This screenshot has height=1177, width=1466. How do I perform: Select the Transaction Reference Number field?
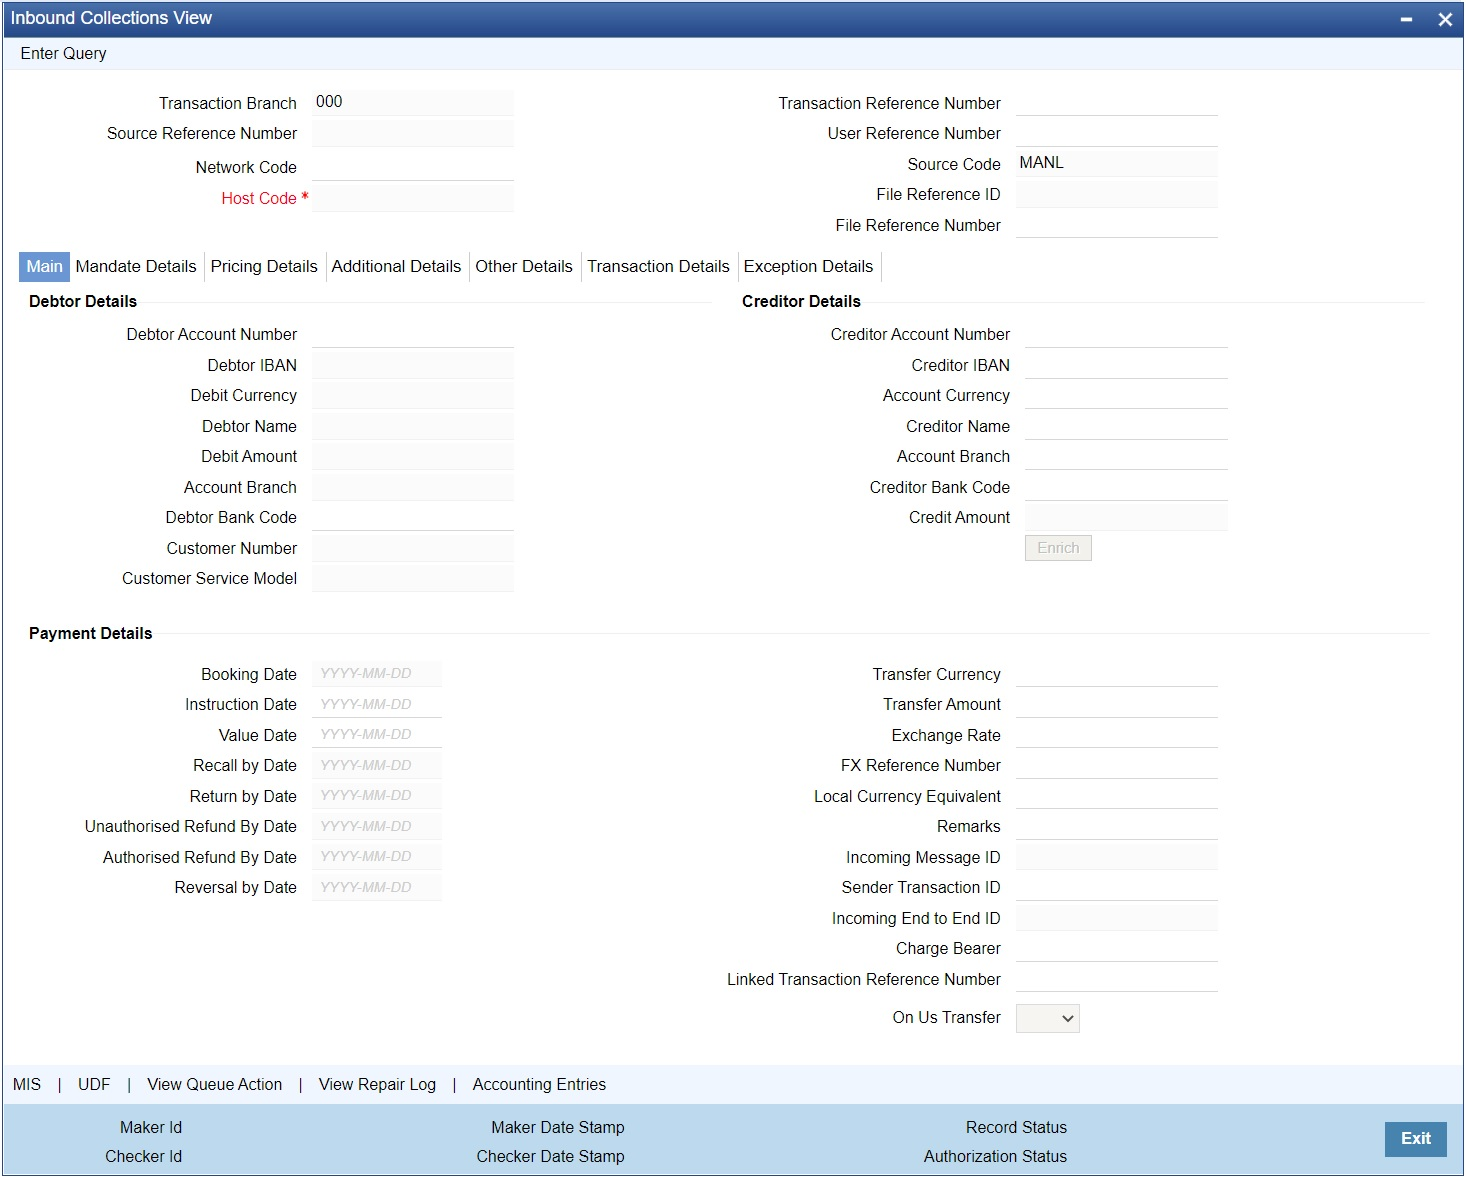1116,102
